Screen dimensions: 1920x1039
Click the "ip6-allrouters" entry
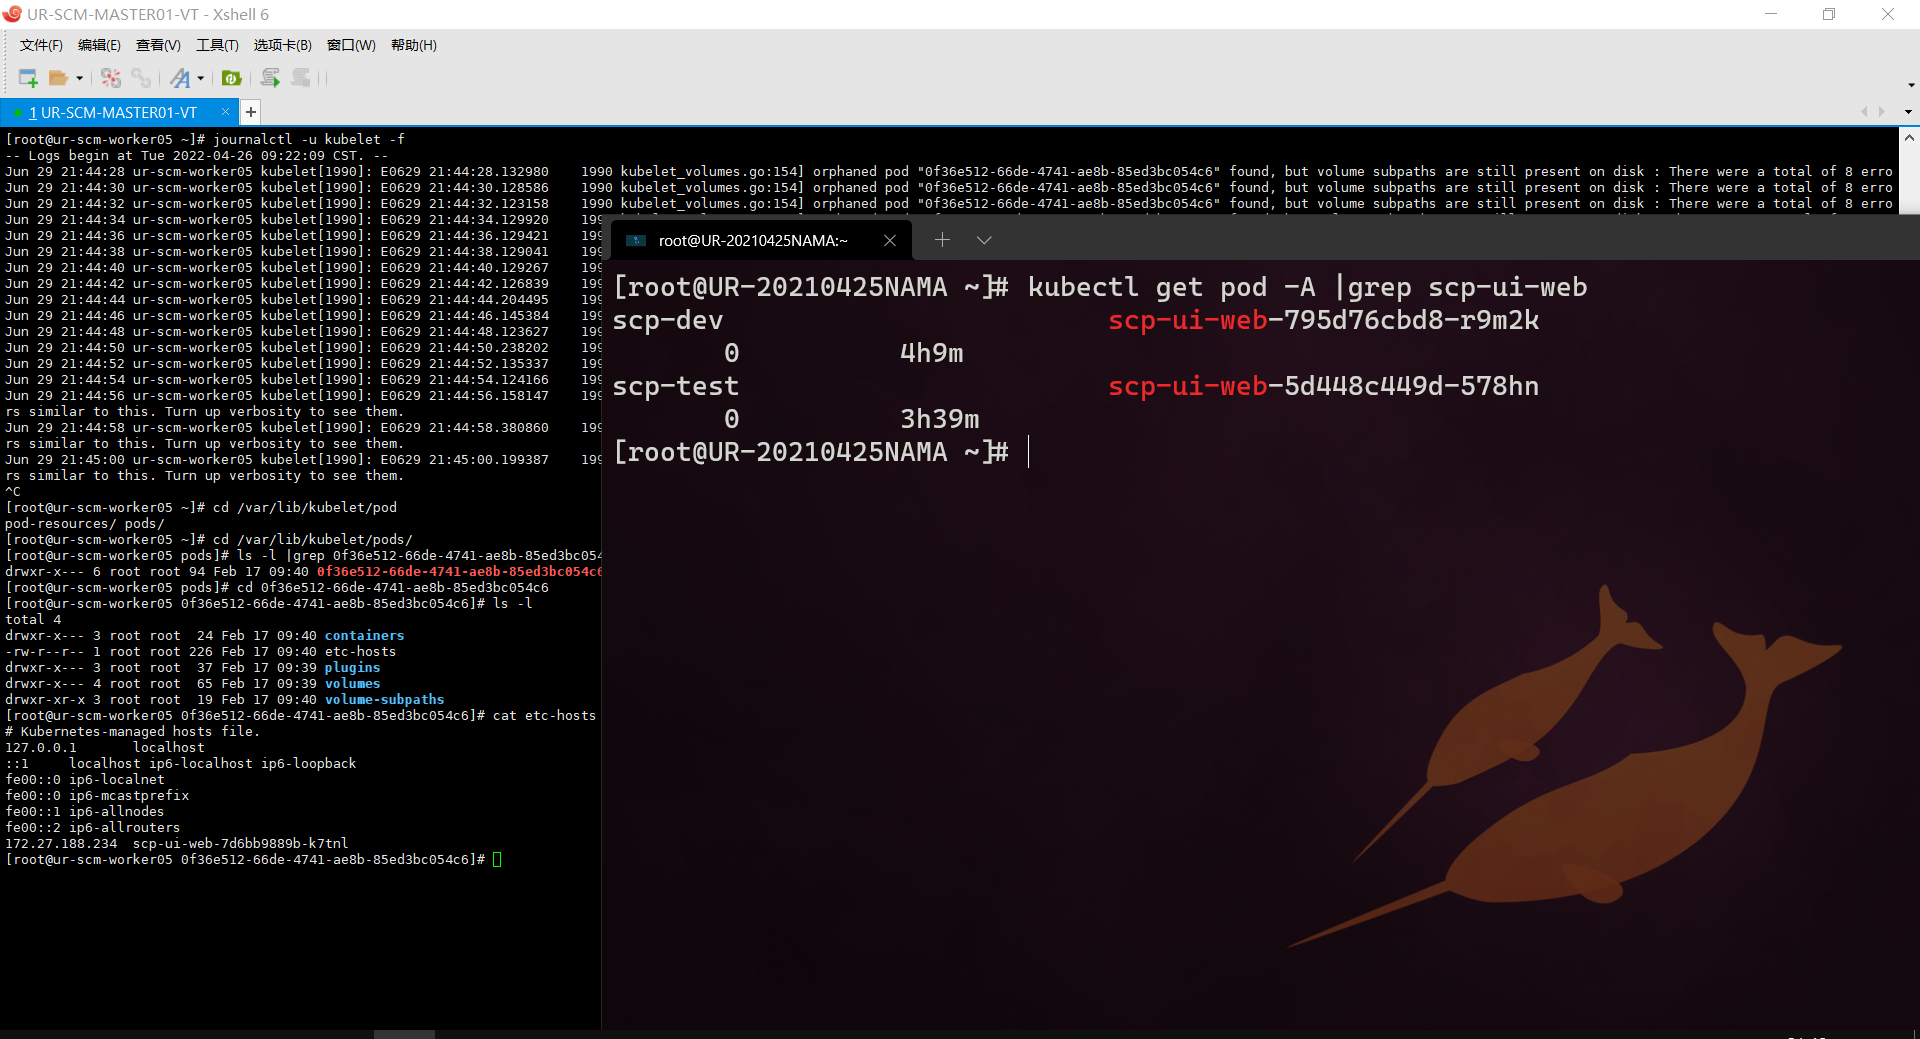[124, 828]
